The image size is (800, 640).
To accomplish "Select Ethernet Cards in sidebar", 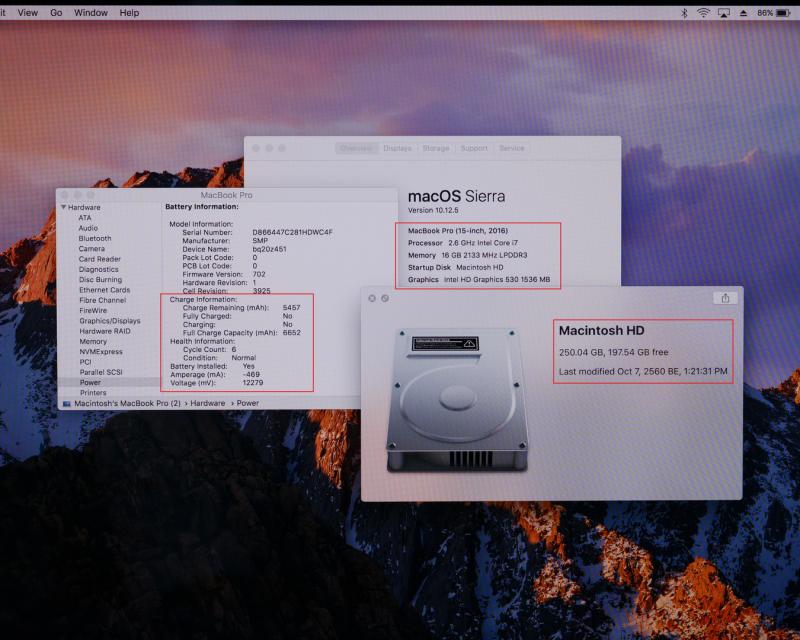I will coord(105,290).
